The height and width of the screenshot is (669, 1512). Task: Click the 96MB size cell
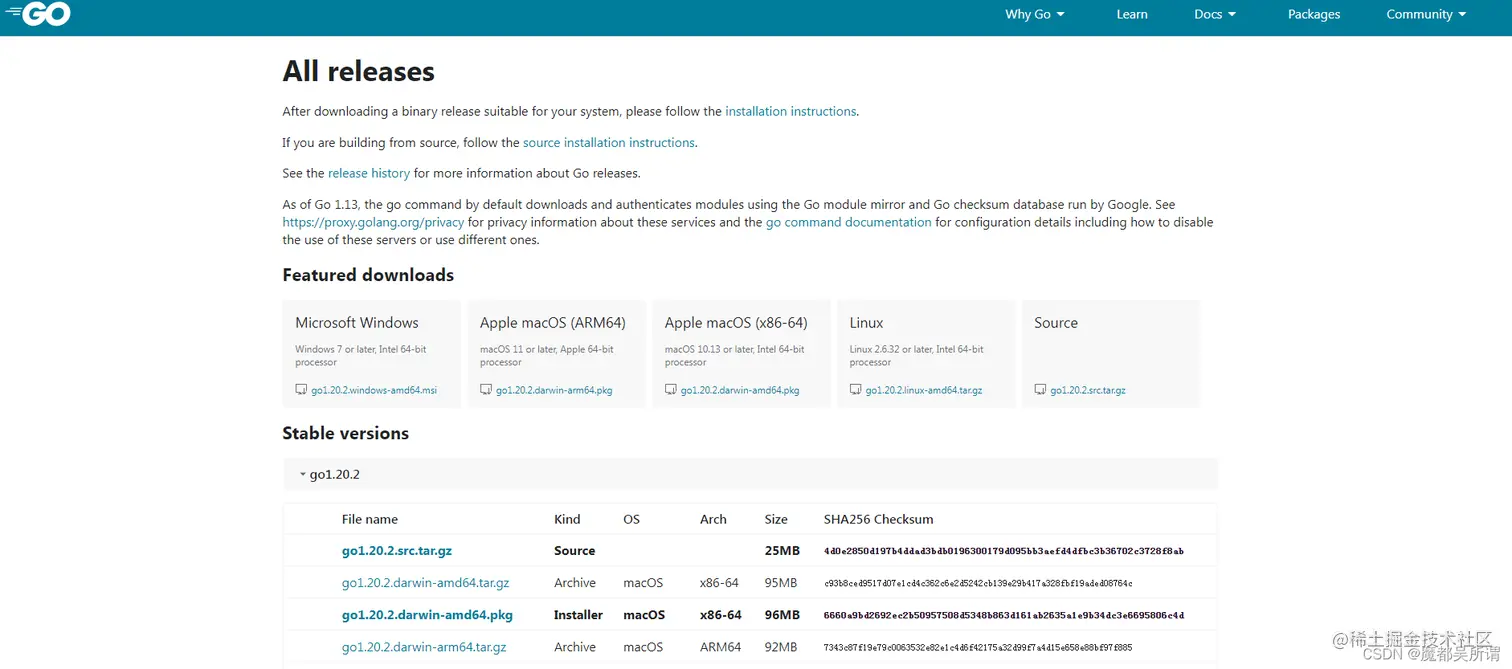(782, 615)
